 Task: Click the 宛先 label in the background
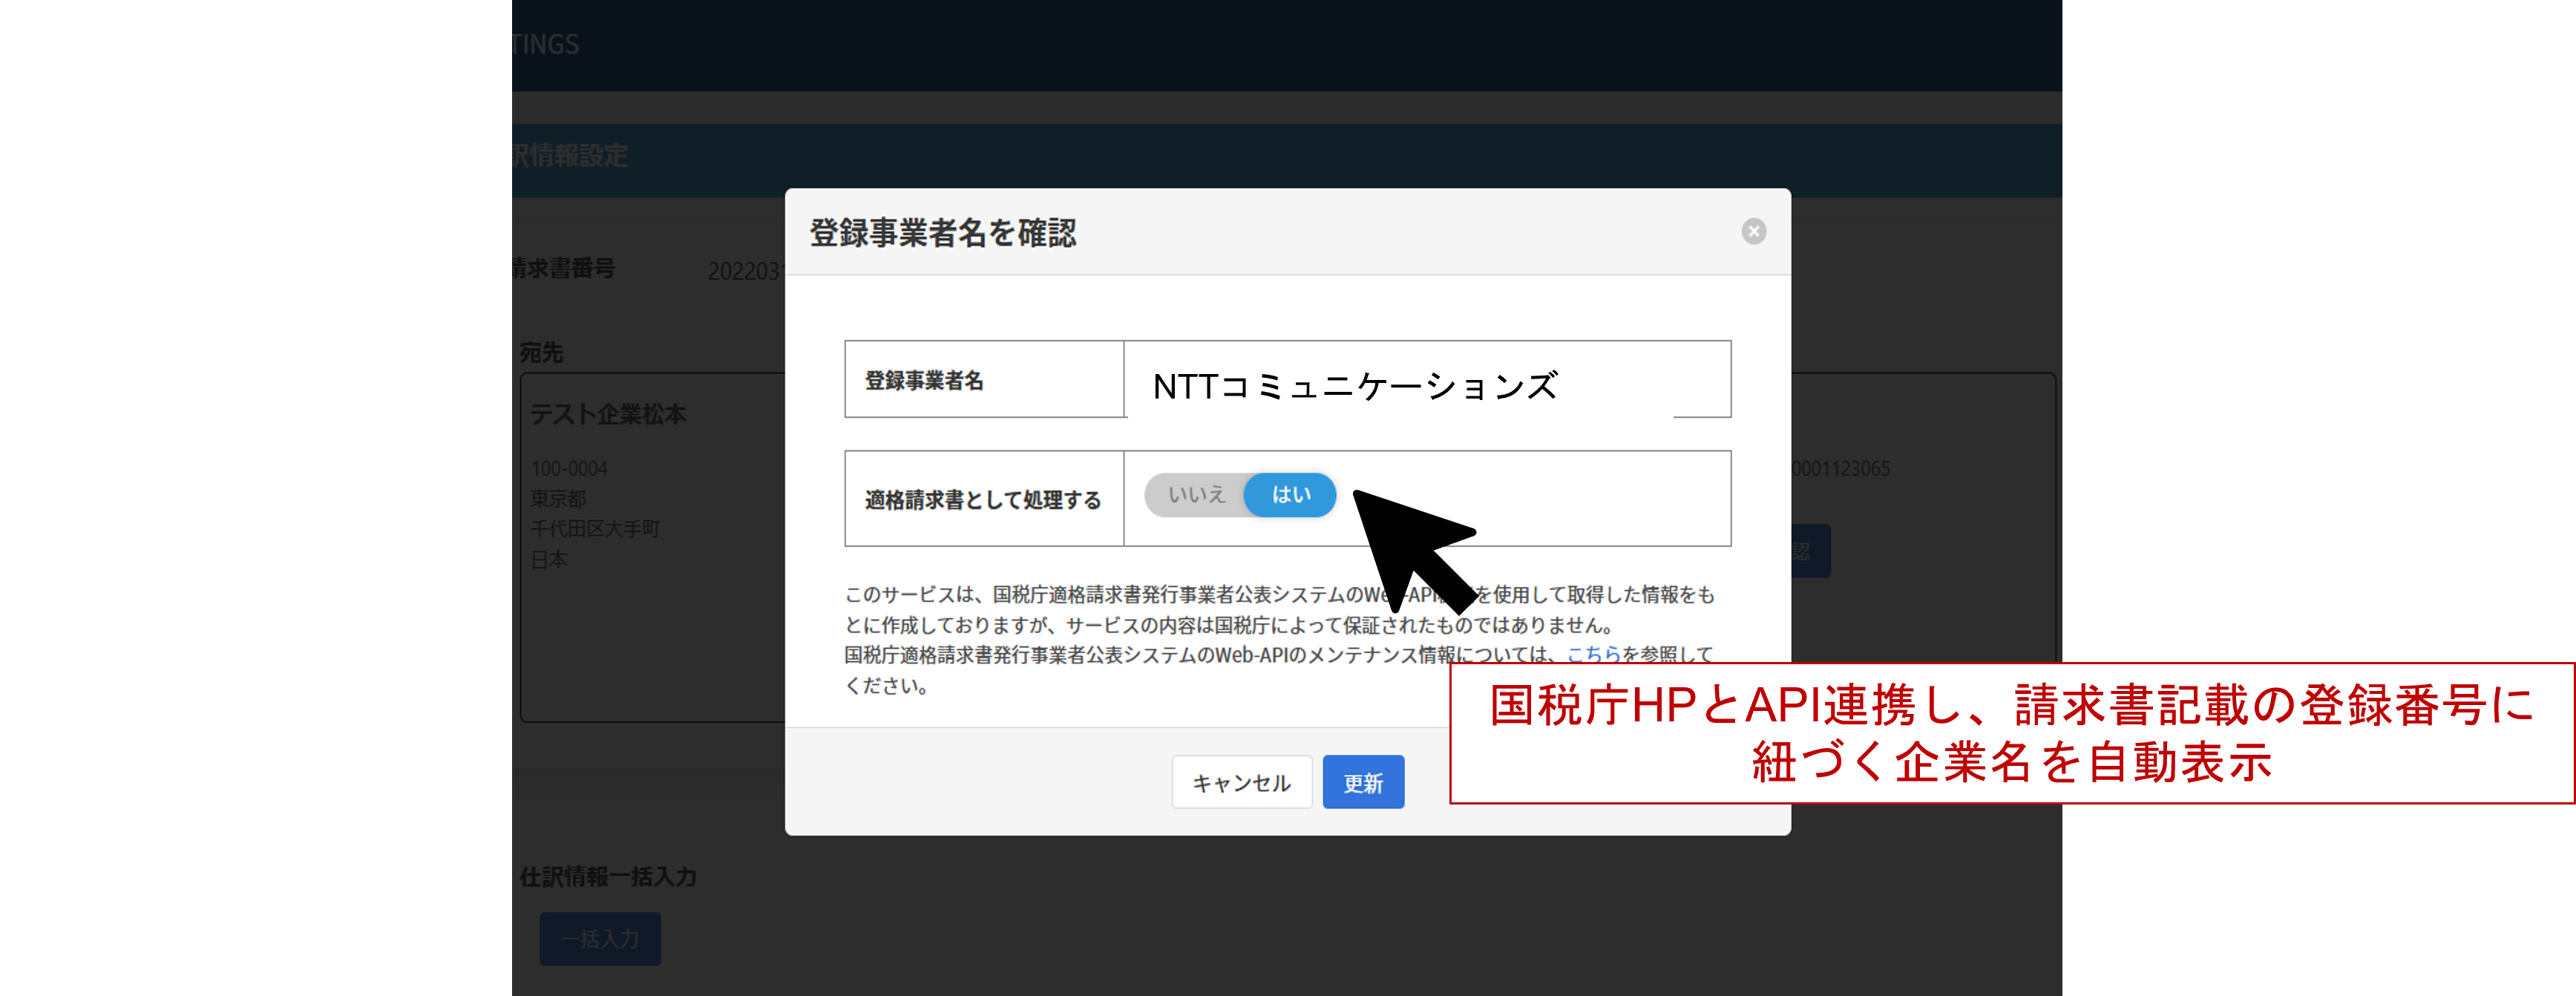pos(541,353)
